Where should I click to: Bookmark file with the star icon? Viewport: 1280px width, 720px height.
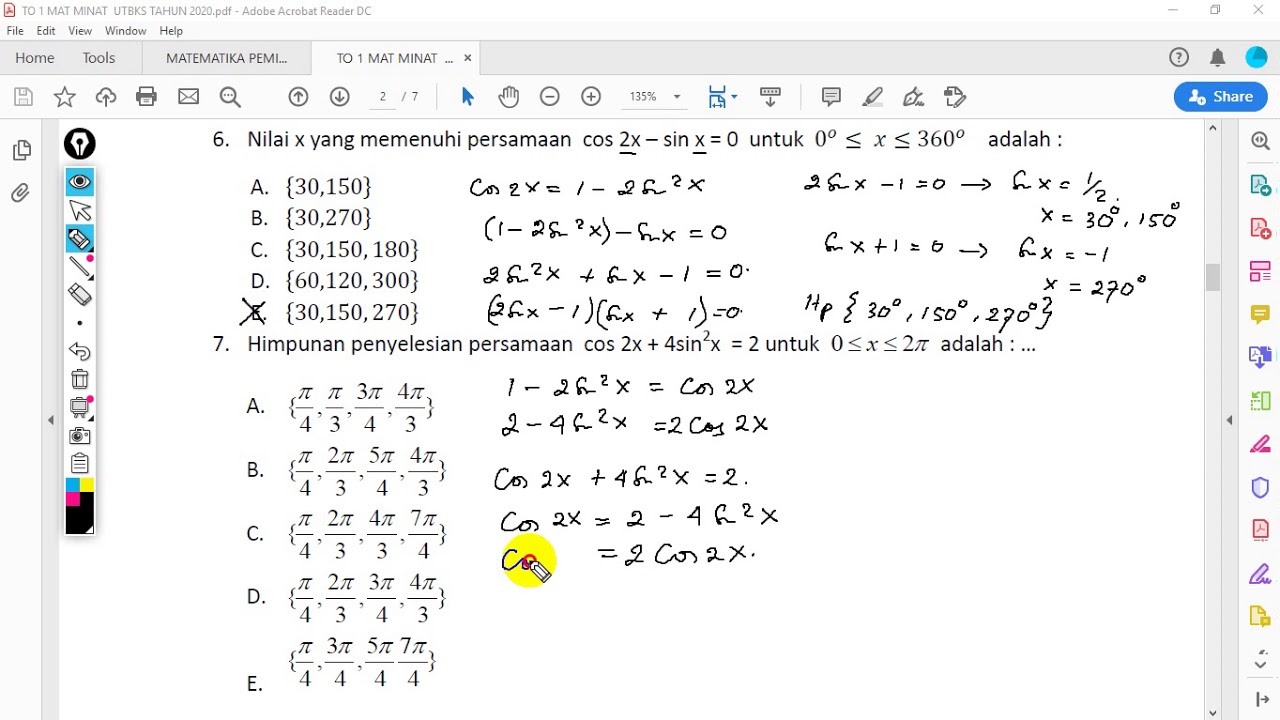[64, 97]
